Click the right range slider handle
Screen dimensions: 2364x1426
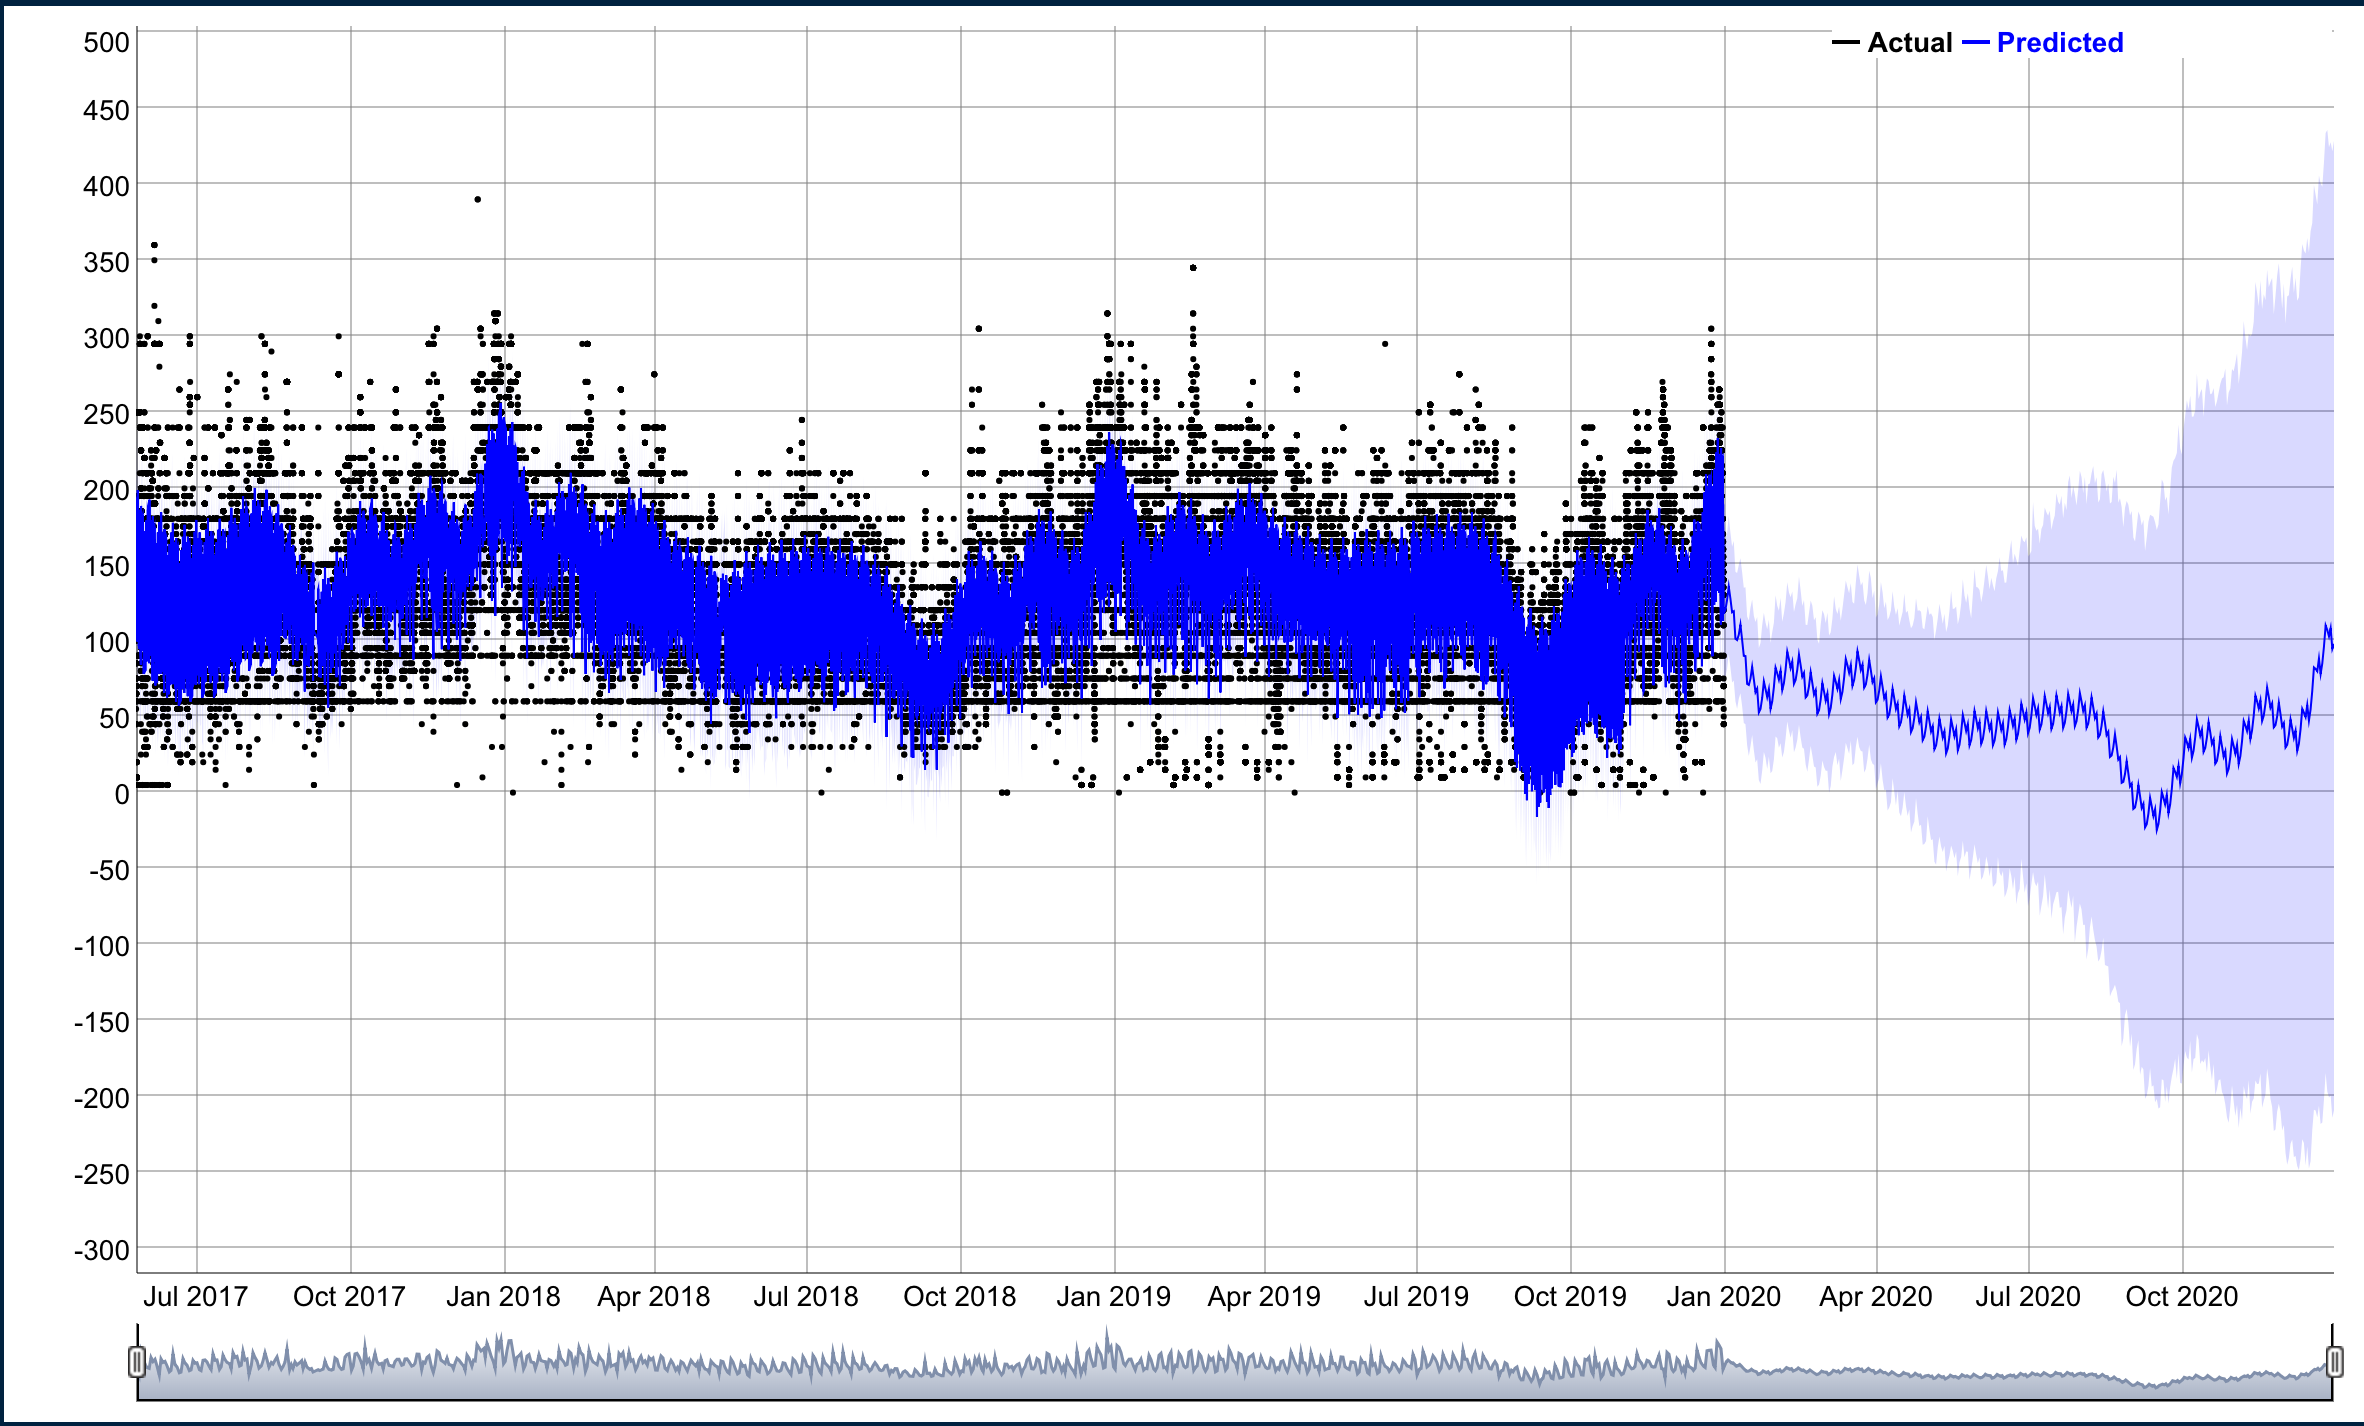[x=2334, y=1361]
